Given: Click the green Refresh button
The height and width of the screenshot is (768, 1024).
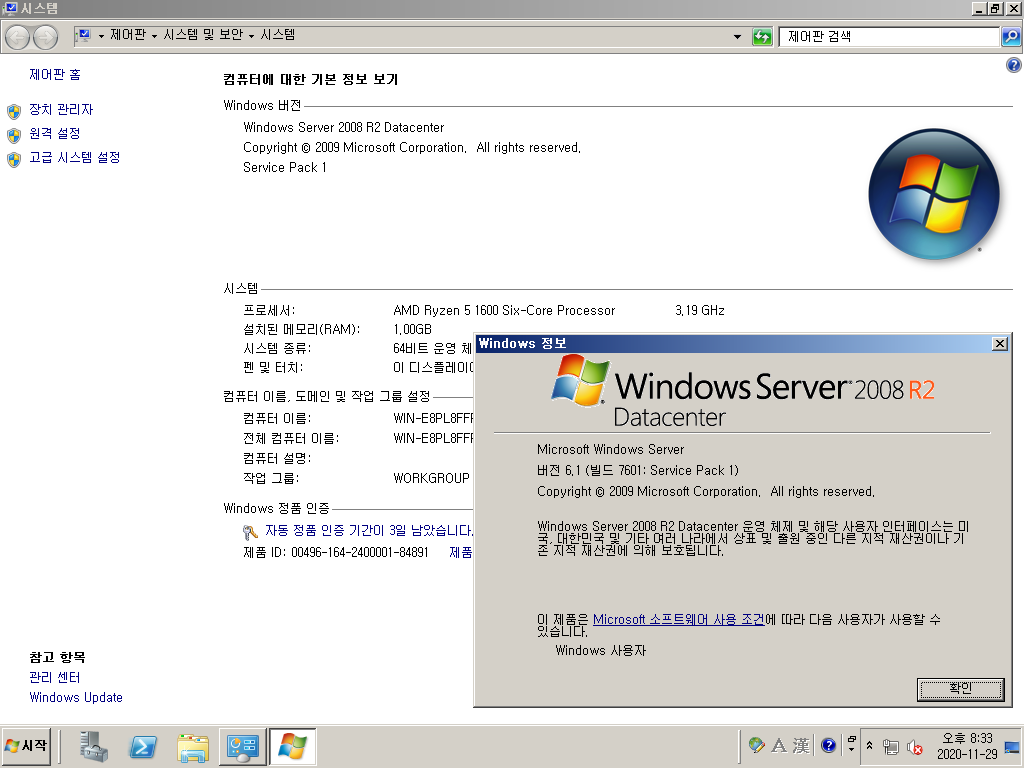Looking at the screenshot, I should coord(762,37).
